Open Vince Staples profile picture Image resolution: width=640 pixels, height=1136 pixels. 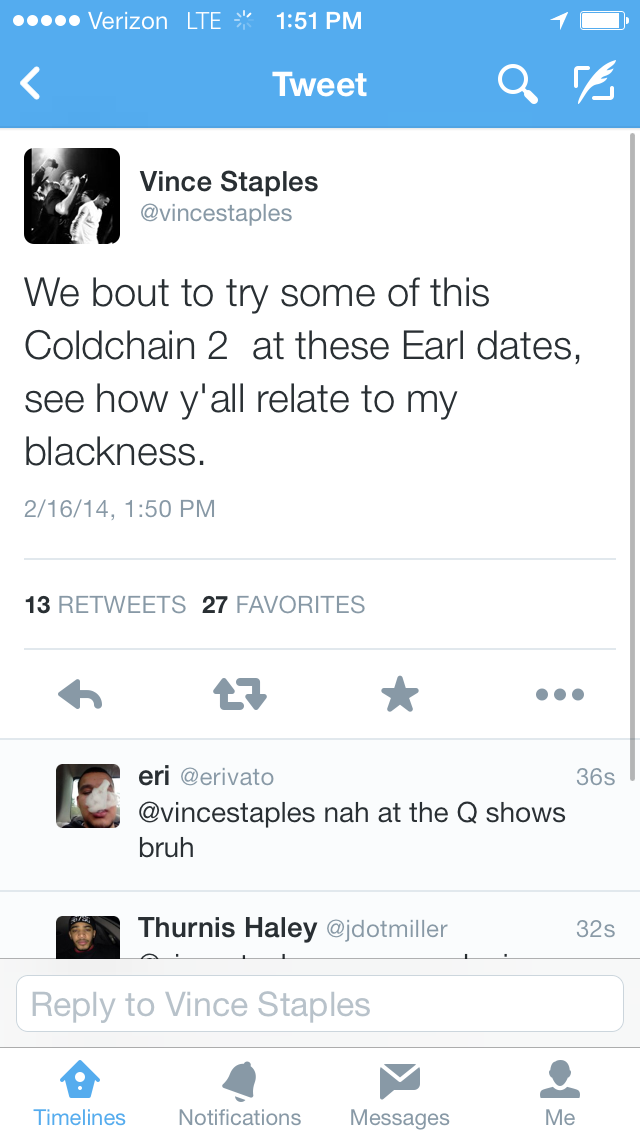pyautogui.click(x=72, y=196)
